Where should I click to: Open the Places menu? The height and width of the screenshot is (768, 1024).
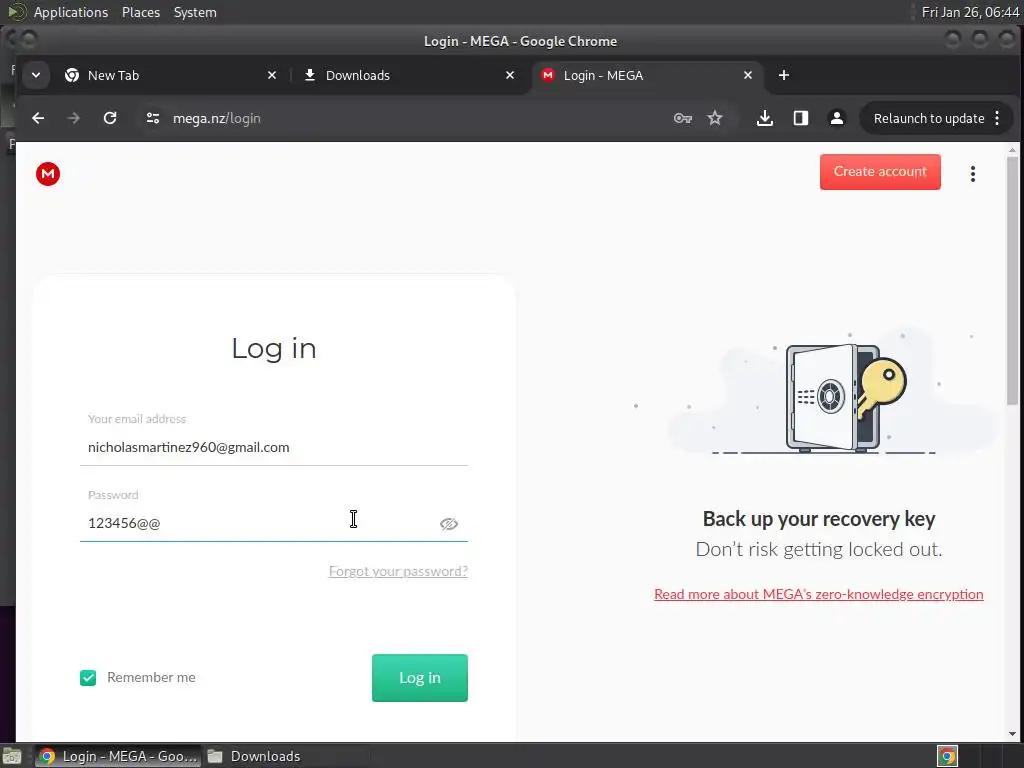pyautogui.click(x=141, y=12)
